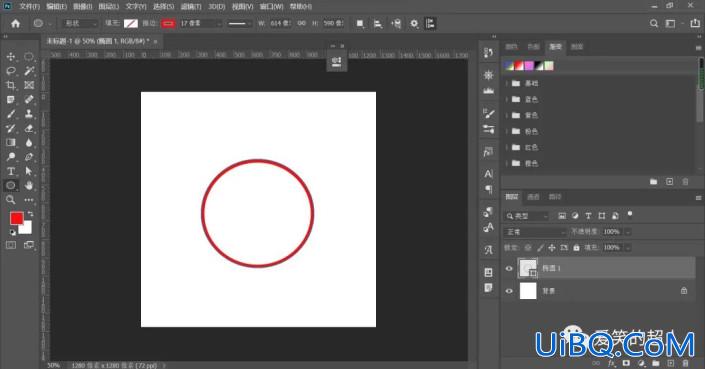Toggle type layer filter T icon
Viewport: 705px width, 369px height.
click(588, 216)
